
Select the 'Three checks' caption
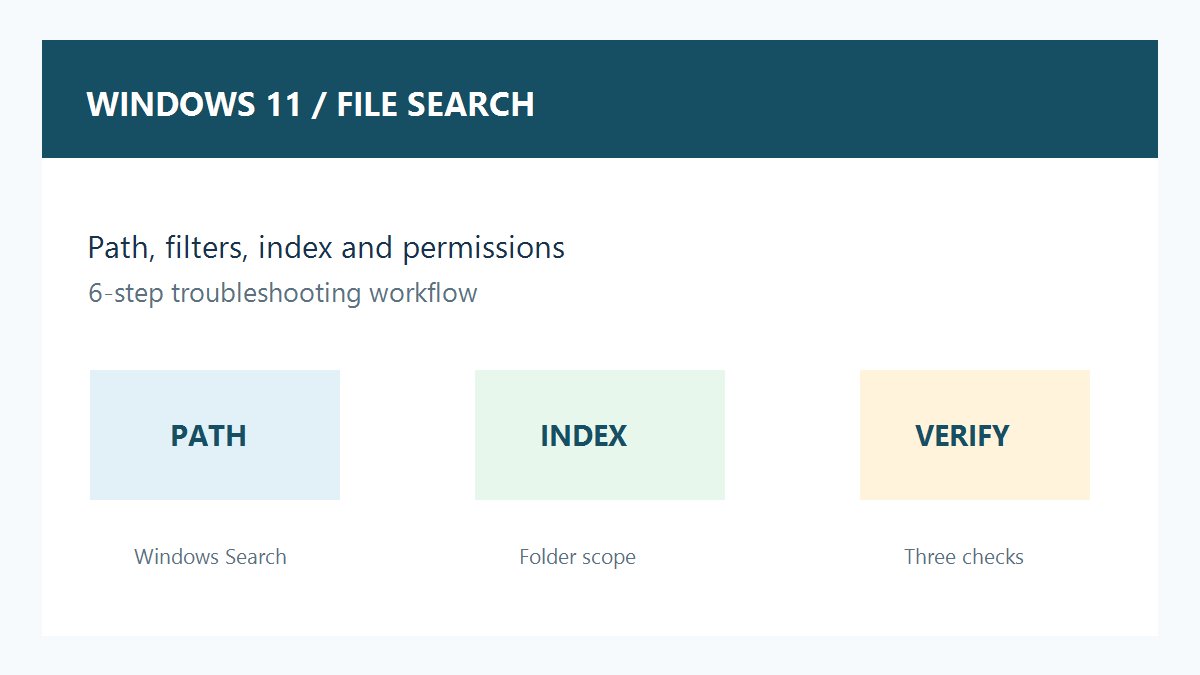(964, 557)
